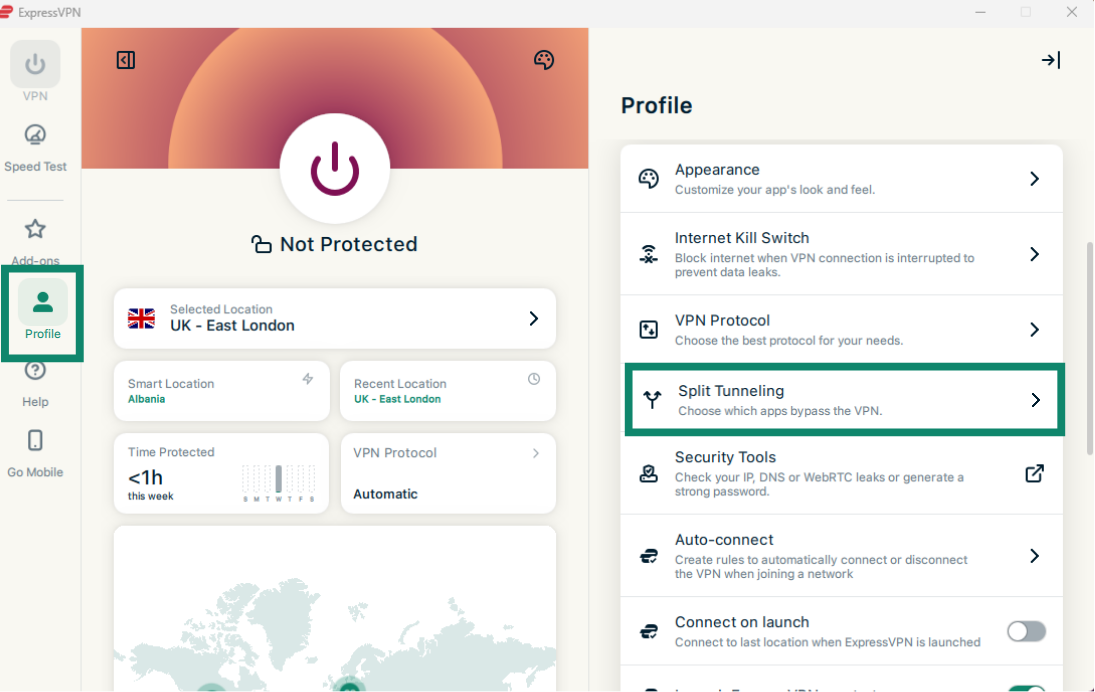Click the Auto-connect icon

pos(648,557)
